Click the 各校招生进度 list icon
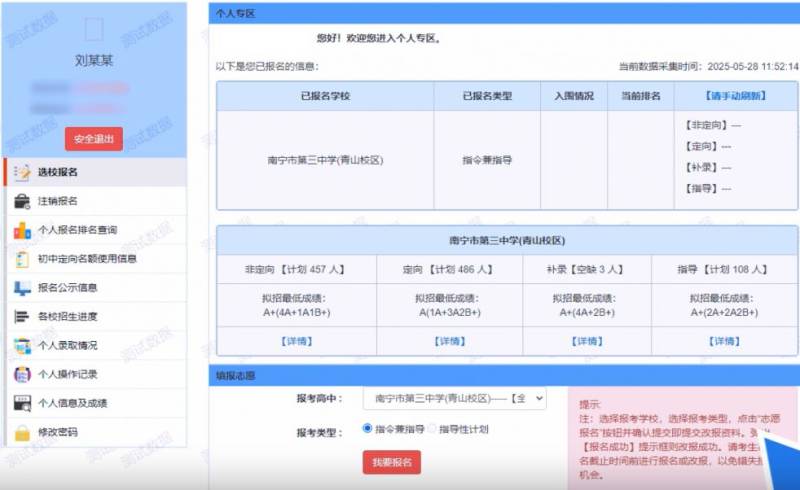This screenshot has height=490, width=800. click(21, 317)
